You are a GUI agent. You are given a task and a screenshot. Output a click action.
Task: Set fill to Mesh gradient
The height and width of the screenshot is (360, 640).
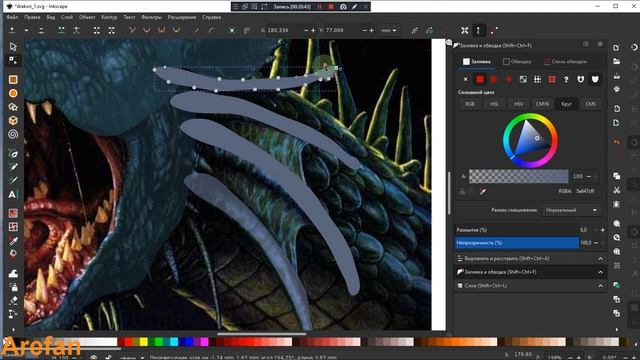point(523,79)
